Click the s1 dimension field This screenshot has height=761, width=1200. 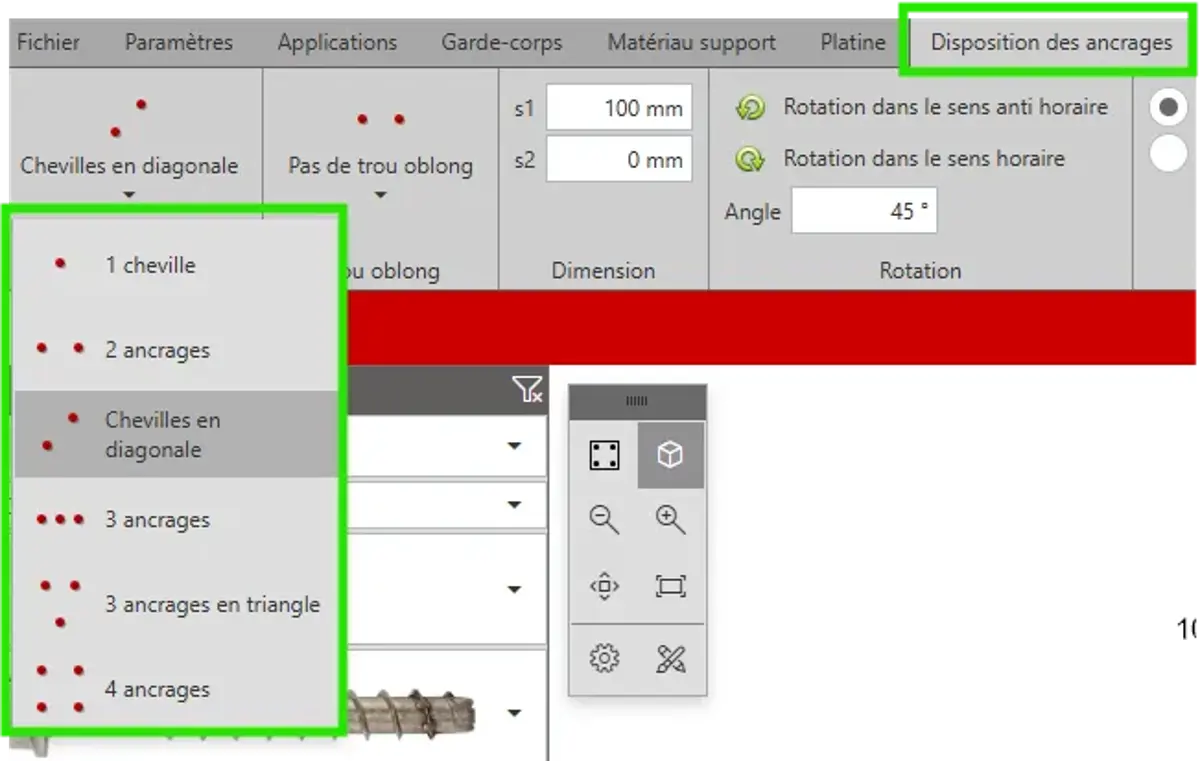[x=619, y=108]
